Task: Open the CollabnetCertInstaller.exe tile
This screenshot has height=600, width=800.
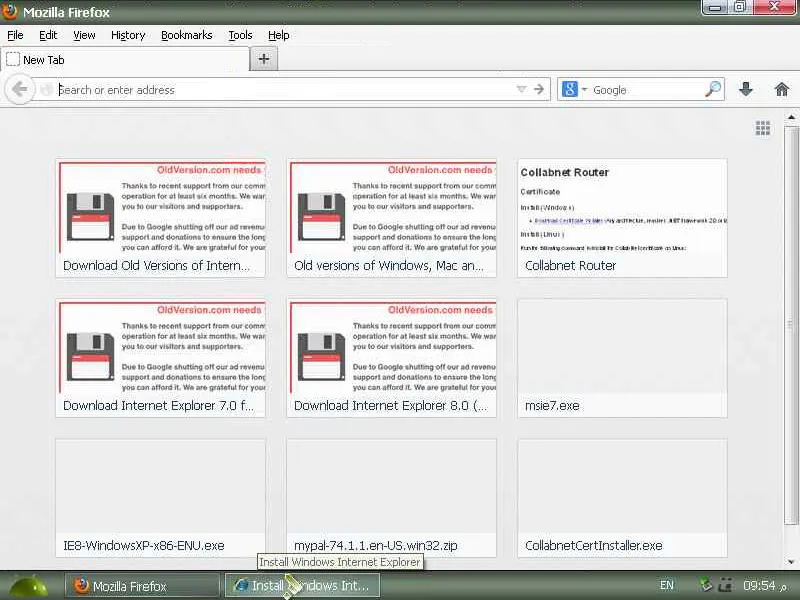Action: point(622,497)
